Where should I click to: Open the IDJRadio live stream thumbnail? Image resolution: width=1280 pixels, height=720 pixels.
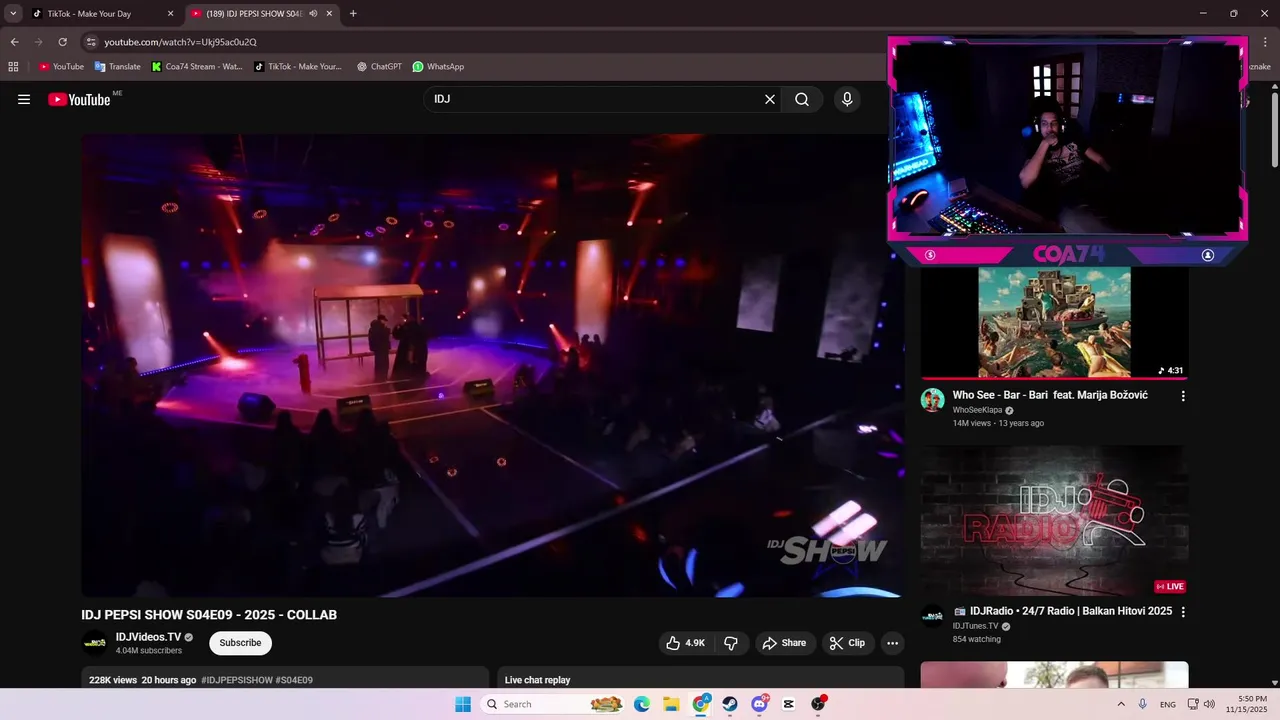point(1054,520)
